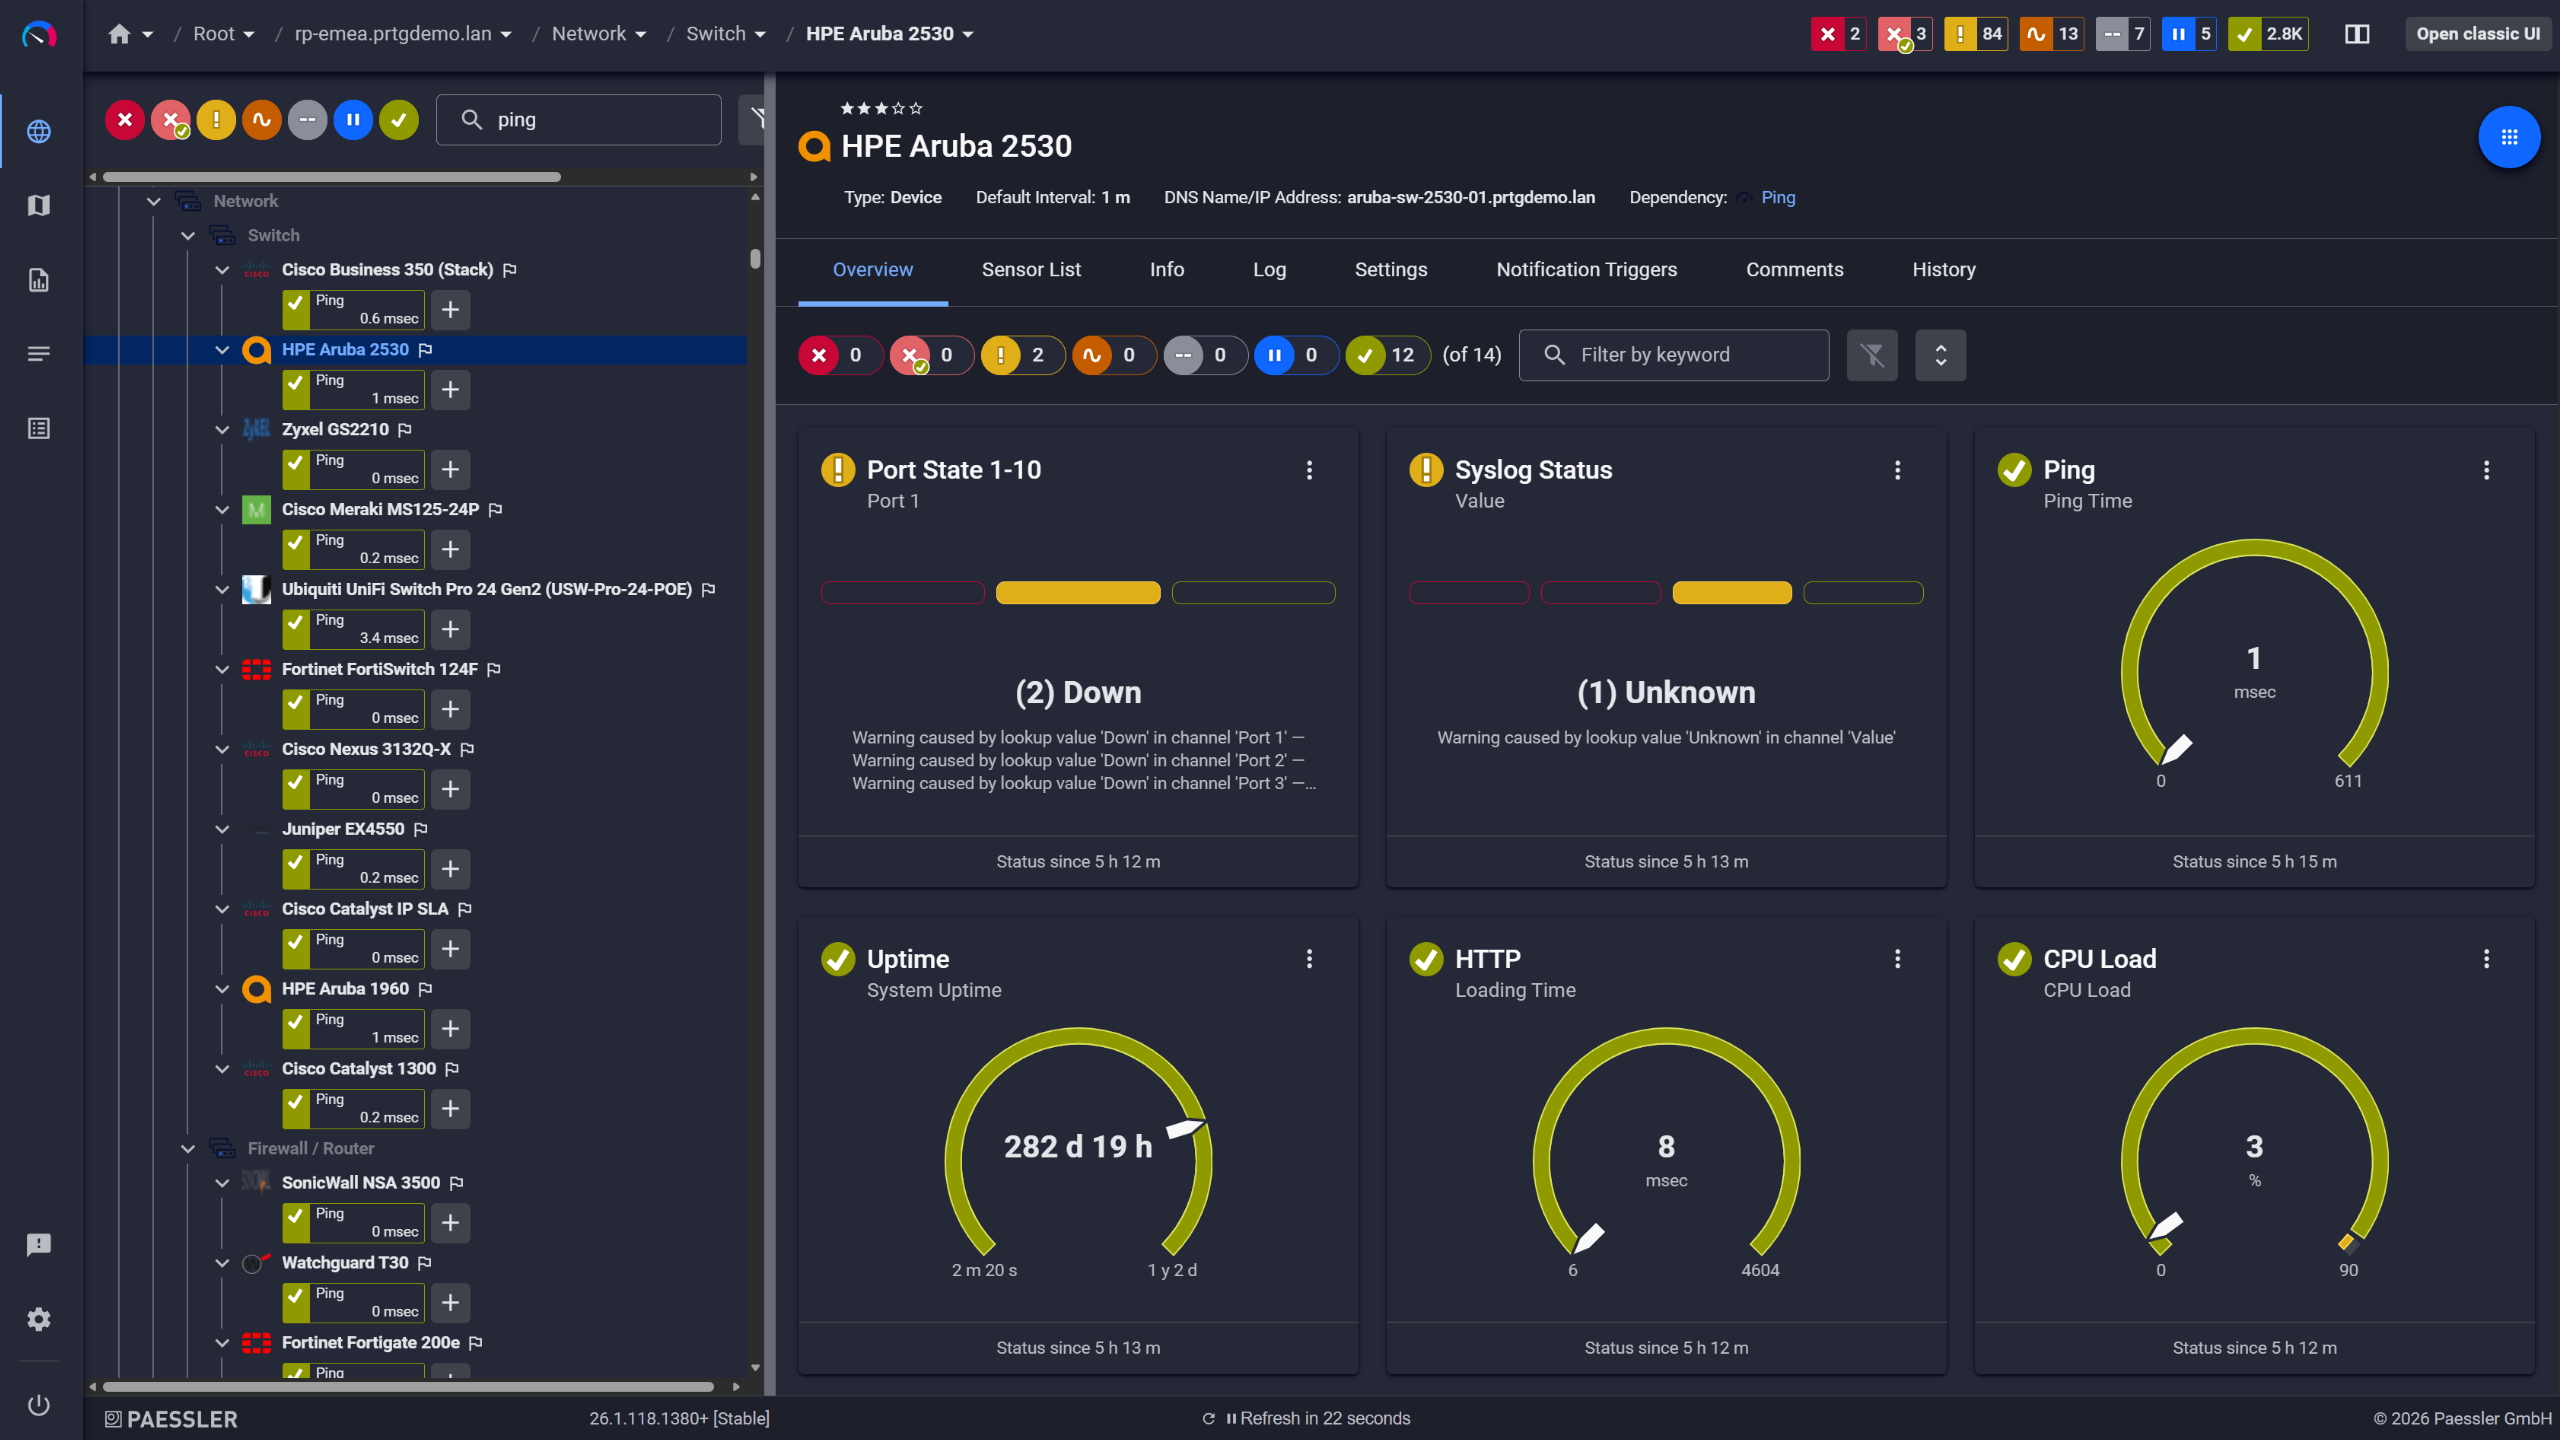Open Uptime card three-dot menu
Viewport: 2560px width, 1440px height.
pos(1309,959)
